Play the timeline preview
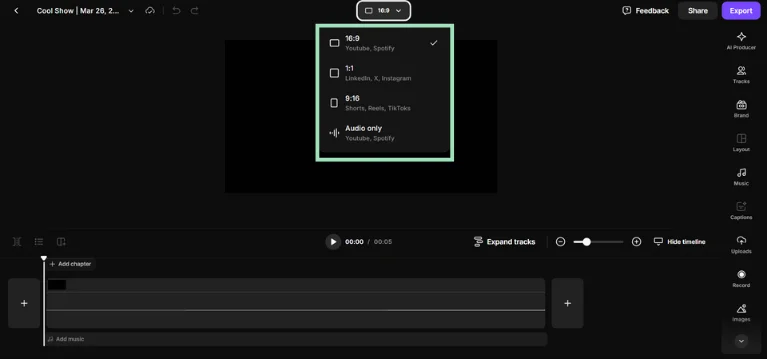Viewport: 767px width, 360px height. (333, 242)
